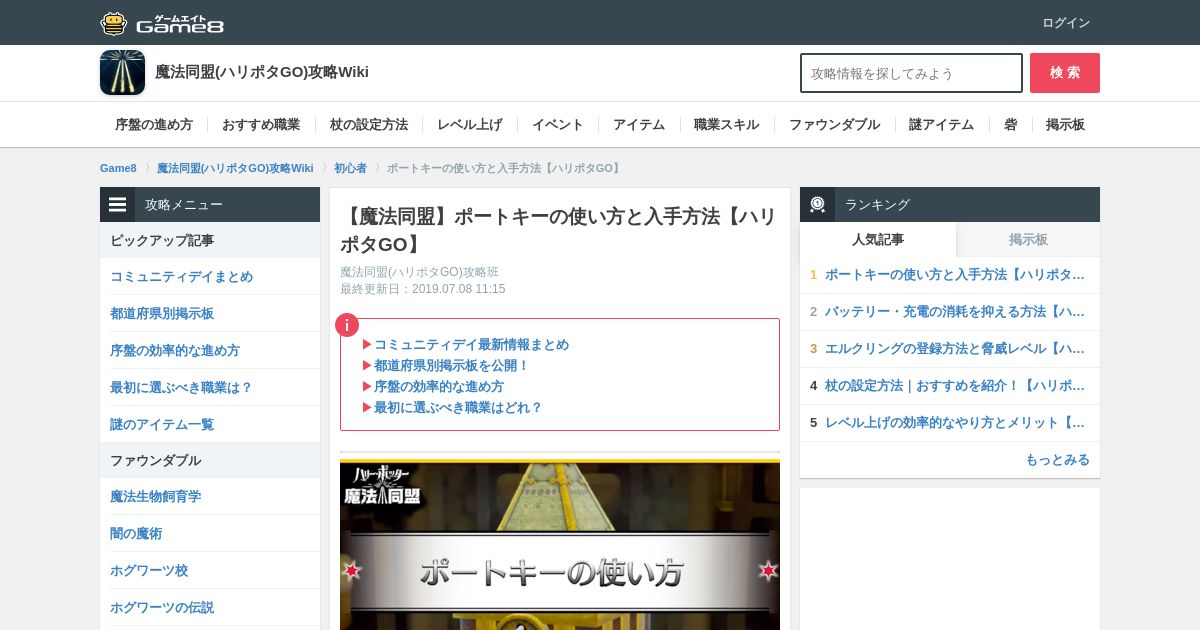Open おすすめ職業 in navigation bar

click(x=261, y=125)
